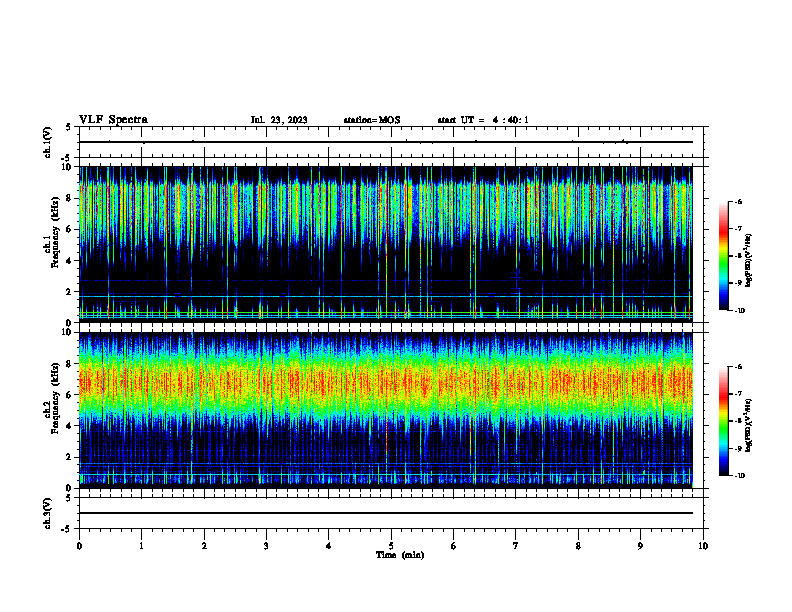The image size is (792, 612).
Task: Select ch.1 frequency tick "10"
Action: tap(69, 167)
